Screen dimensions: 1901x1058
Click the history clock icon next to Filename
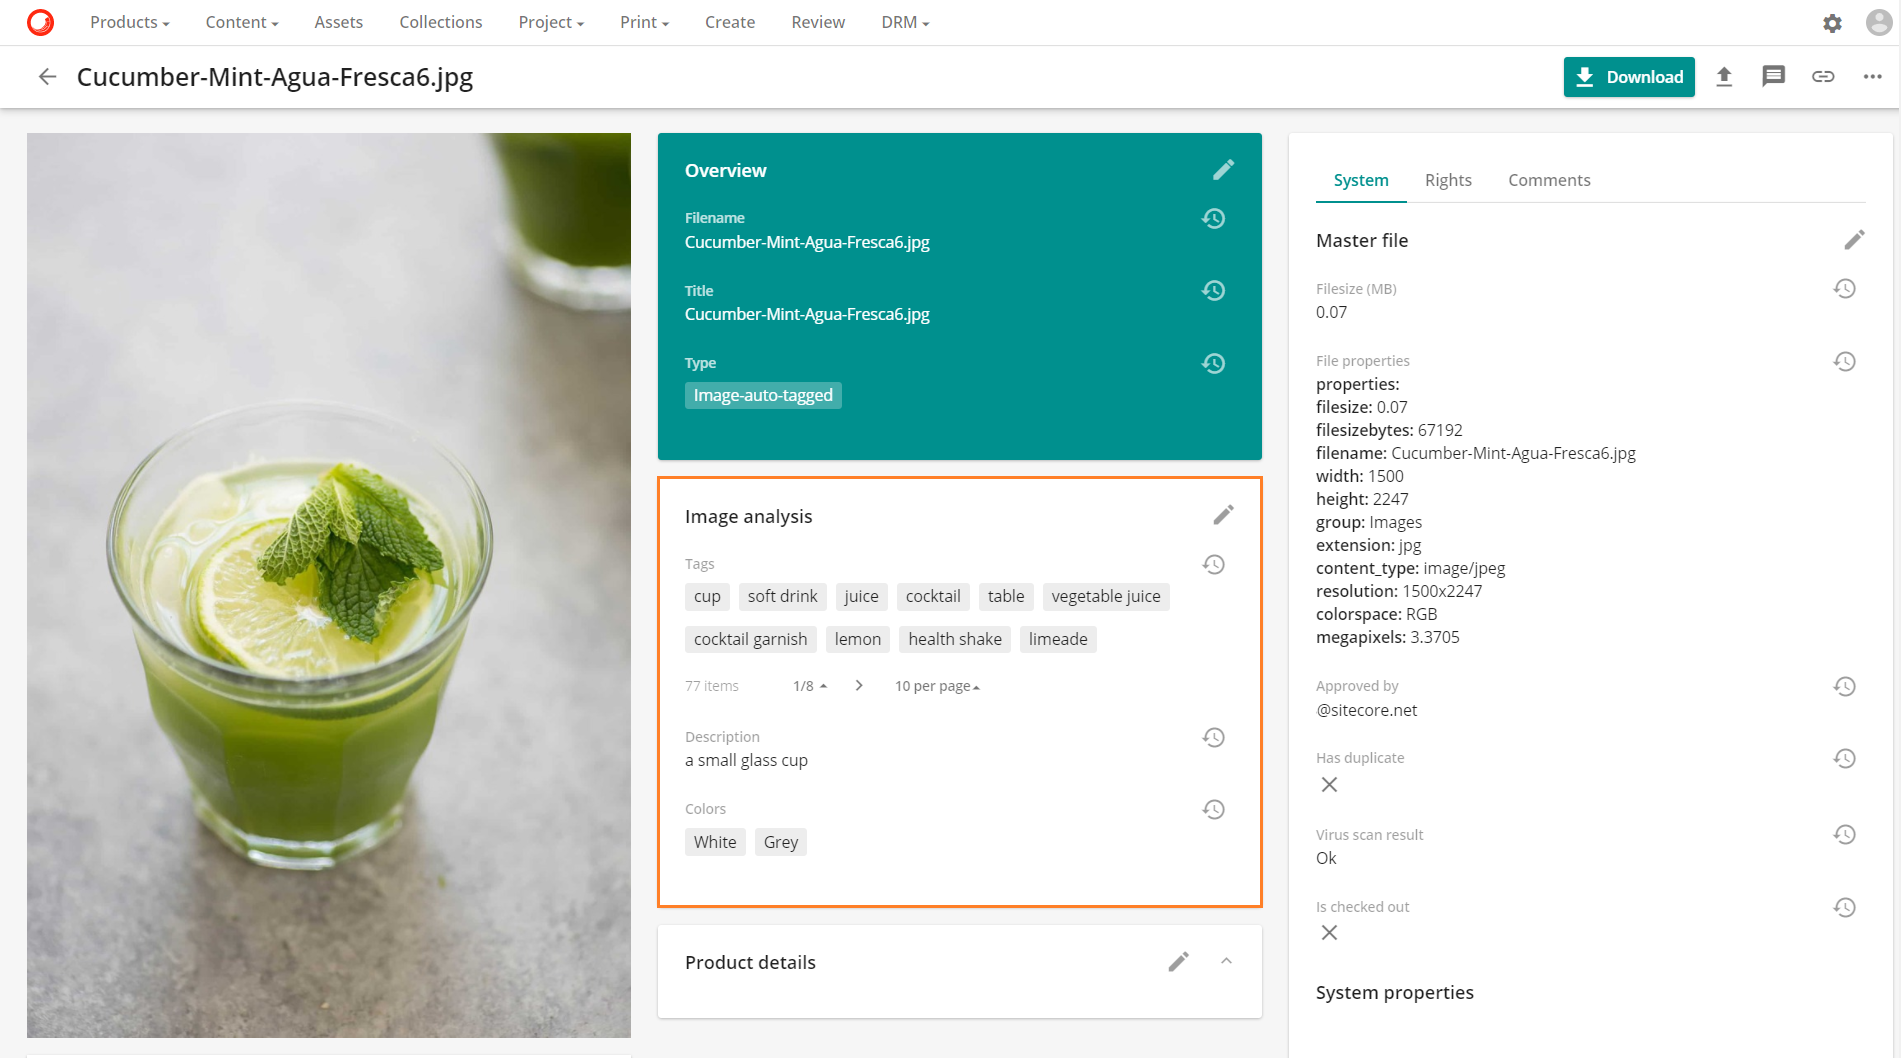point(1213,218)
